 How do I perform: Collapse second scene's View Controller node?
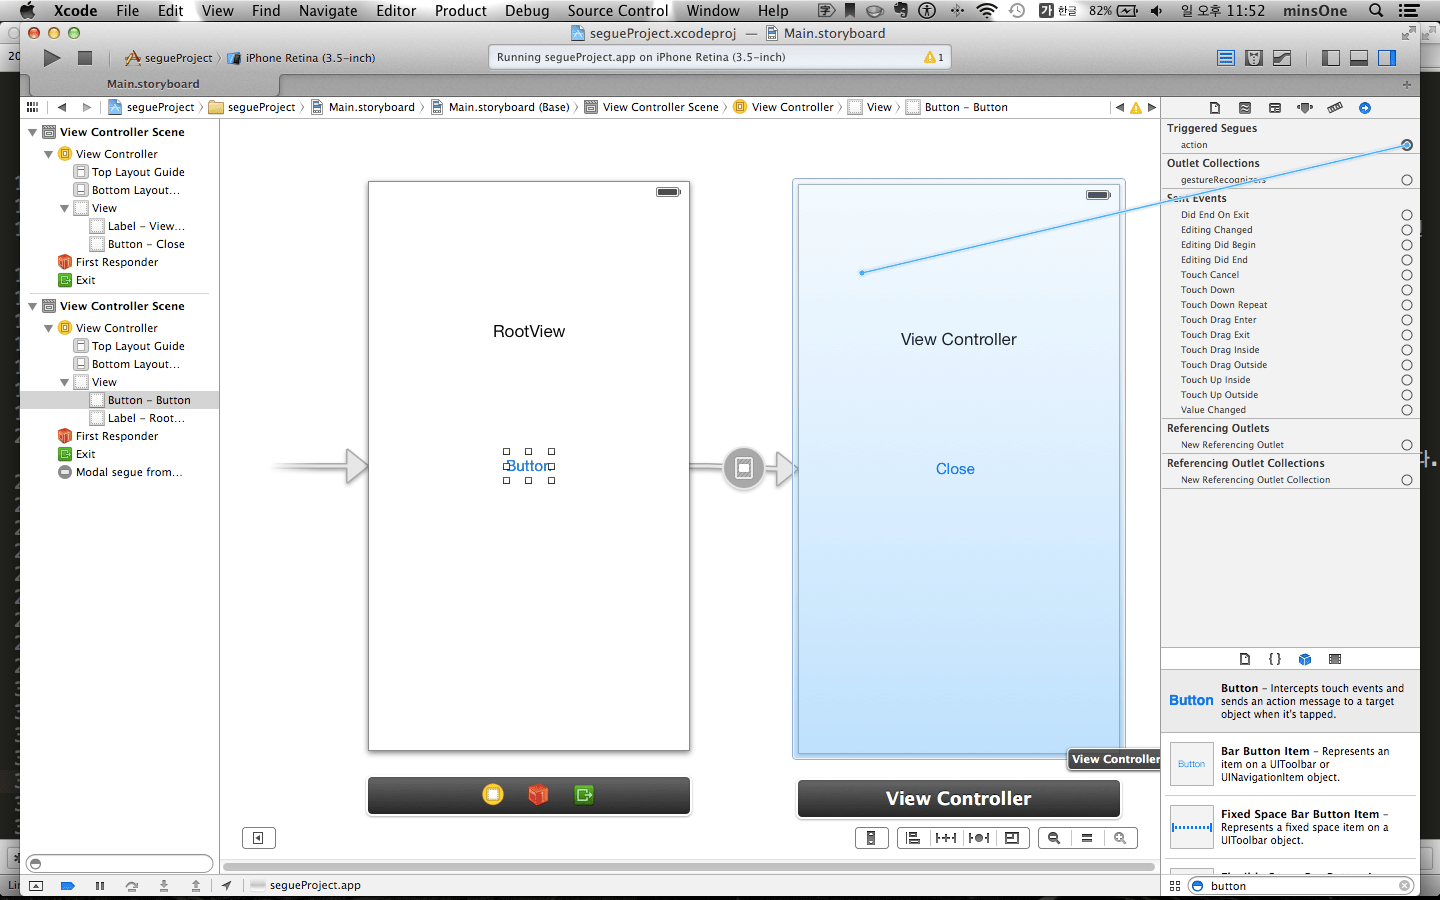(x=49, y=328)
